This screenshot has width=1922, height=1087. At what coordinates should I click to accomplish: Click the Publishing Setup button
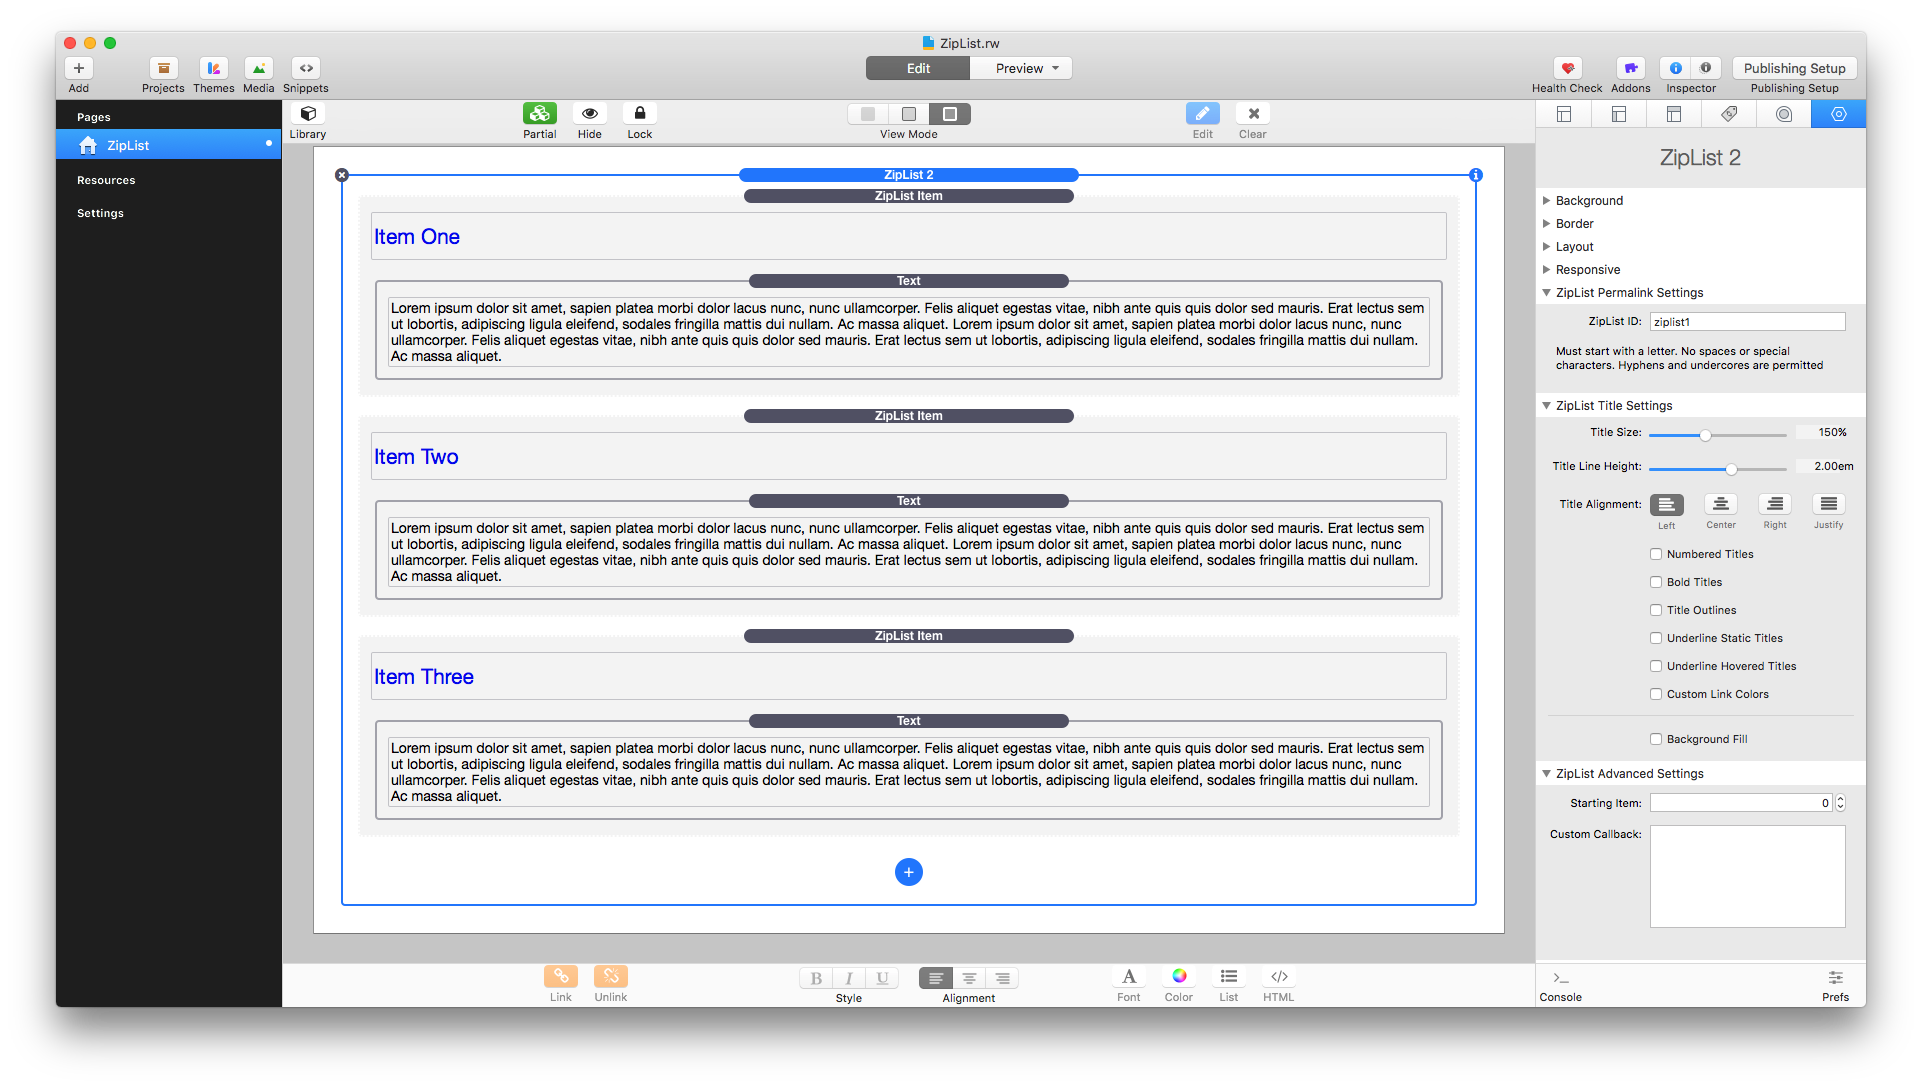(1794, 68)
